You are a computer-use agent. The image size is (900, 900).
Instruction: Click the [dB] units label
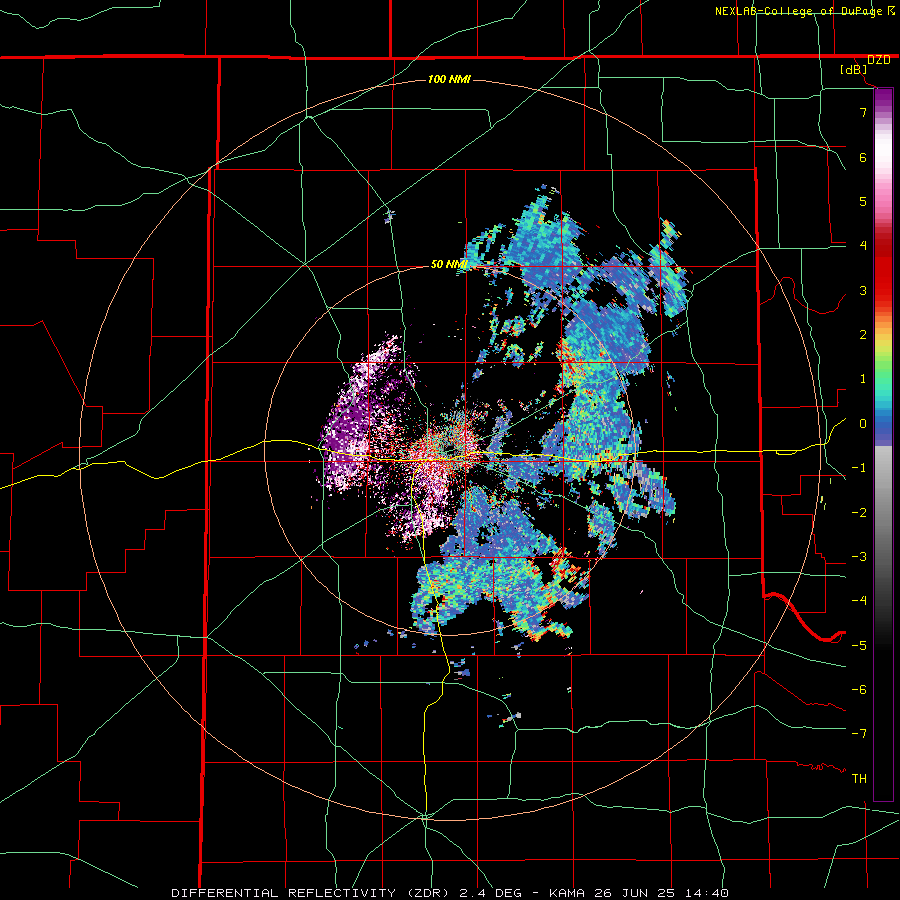pos(854,70)
